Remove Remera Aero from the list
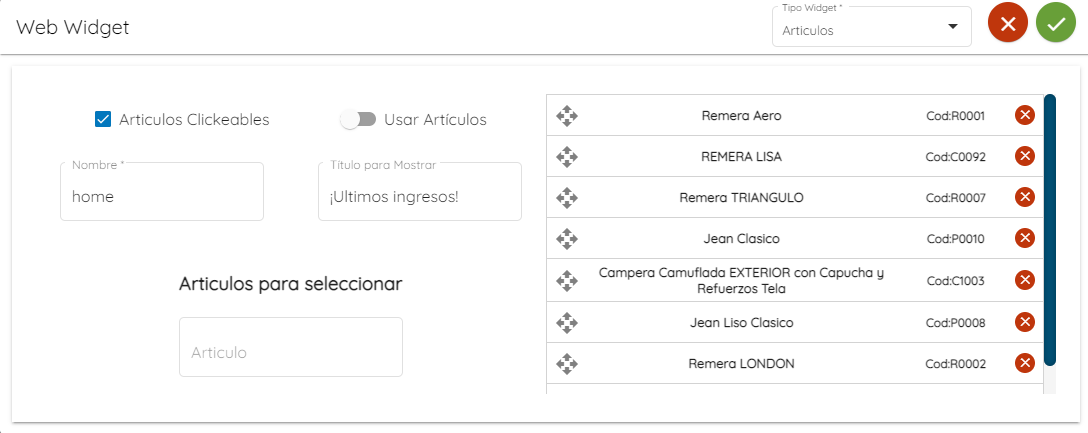 tap(1025, 115)
